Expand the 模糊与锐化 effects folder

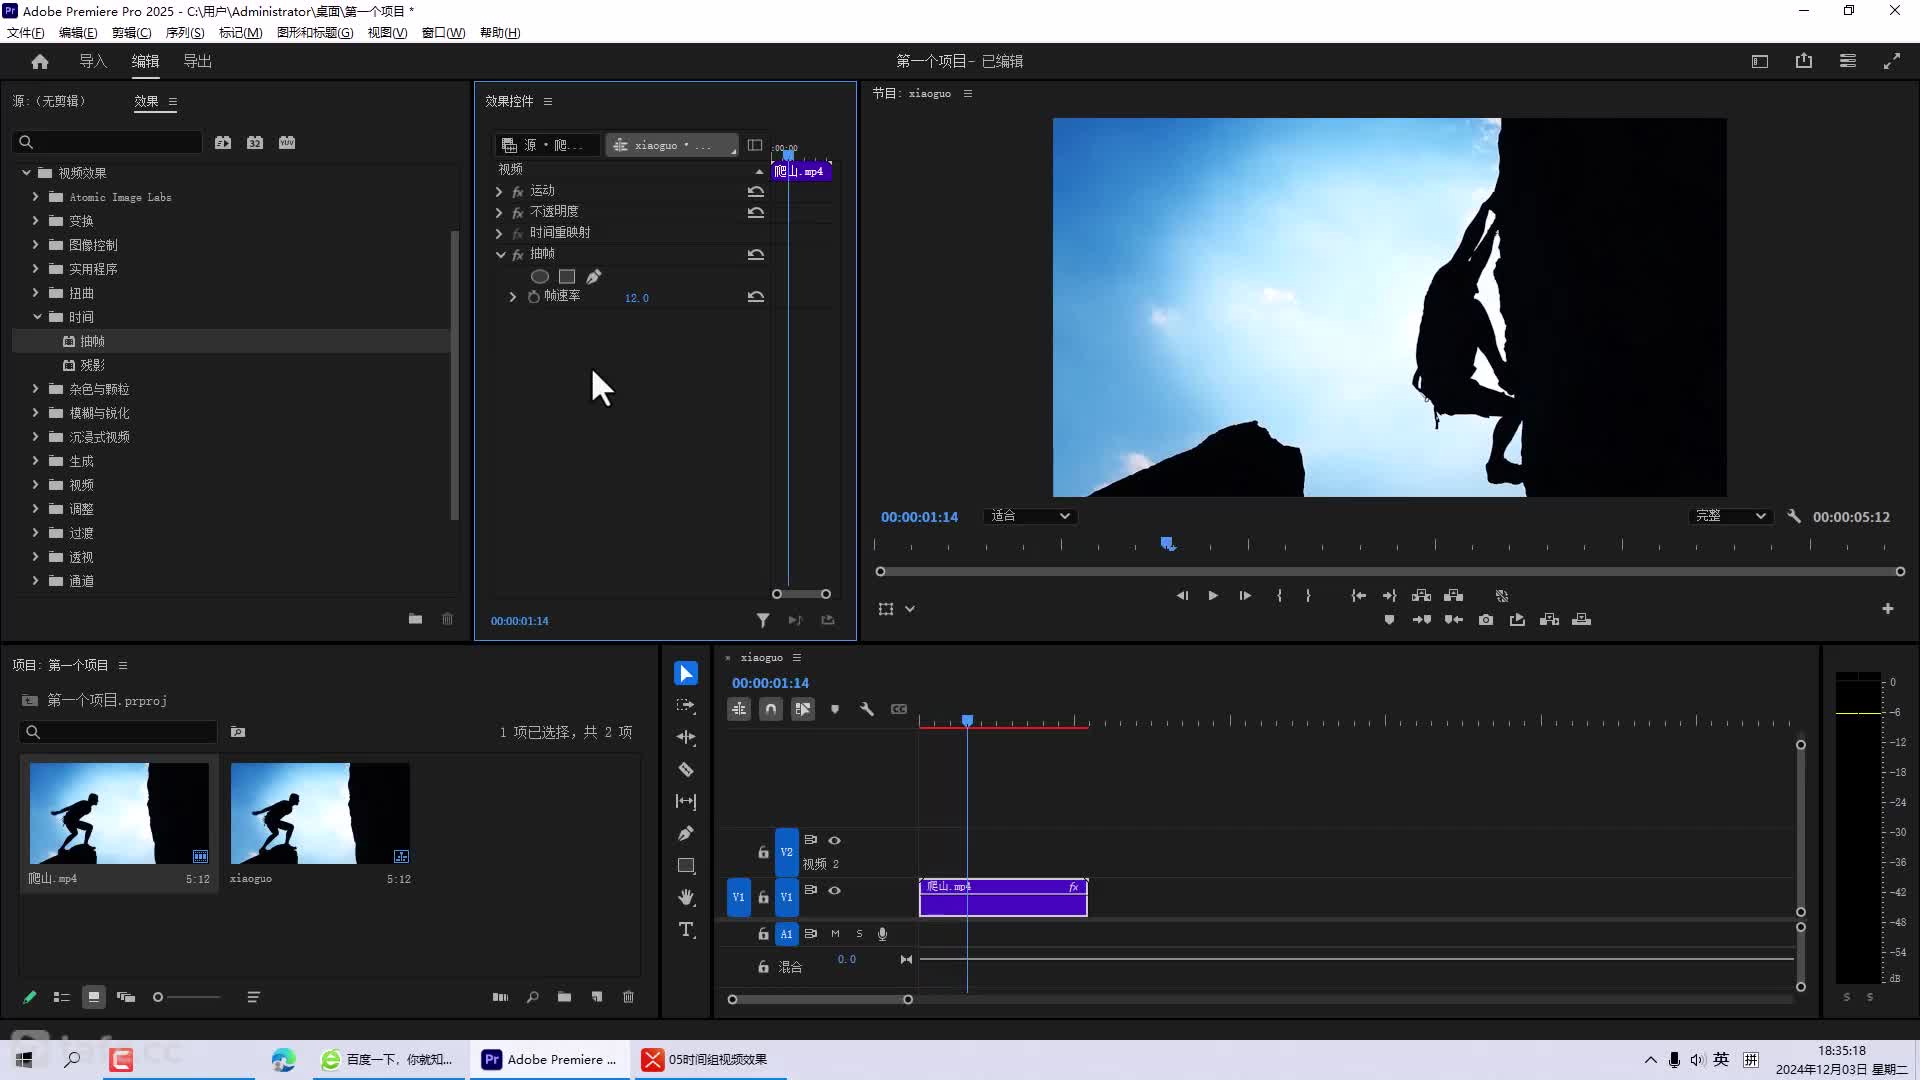[x=36, y=413]
